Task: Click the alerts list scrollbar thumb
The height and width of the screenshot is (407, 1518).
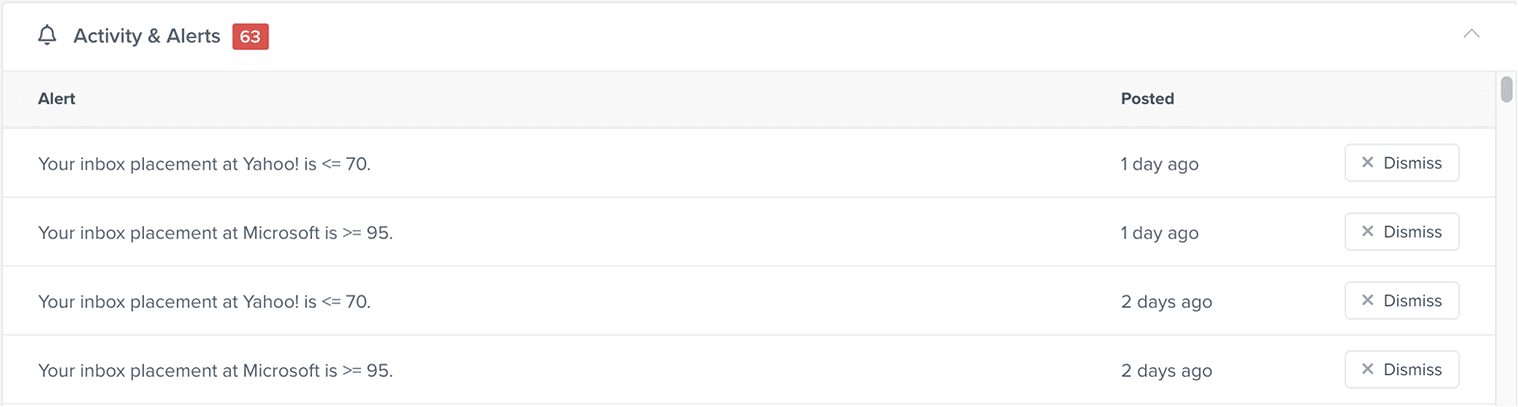Action: [x=1506, y=89]
